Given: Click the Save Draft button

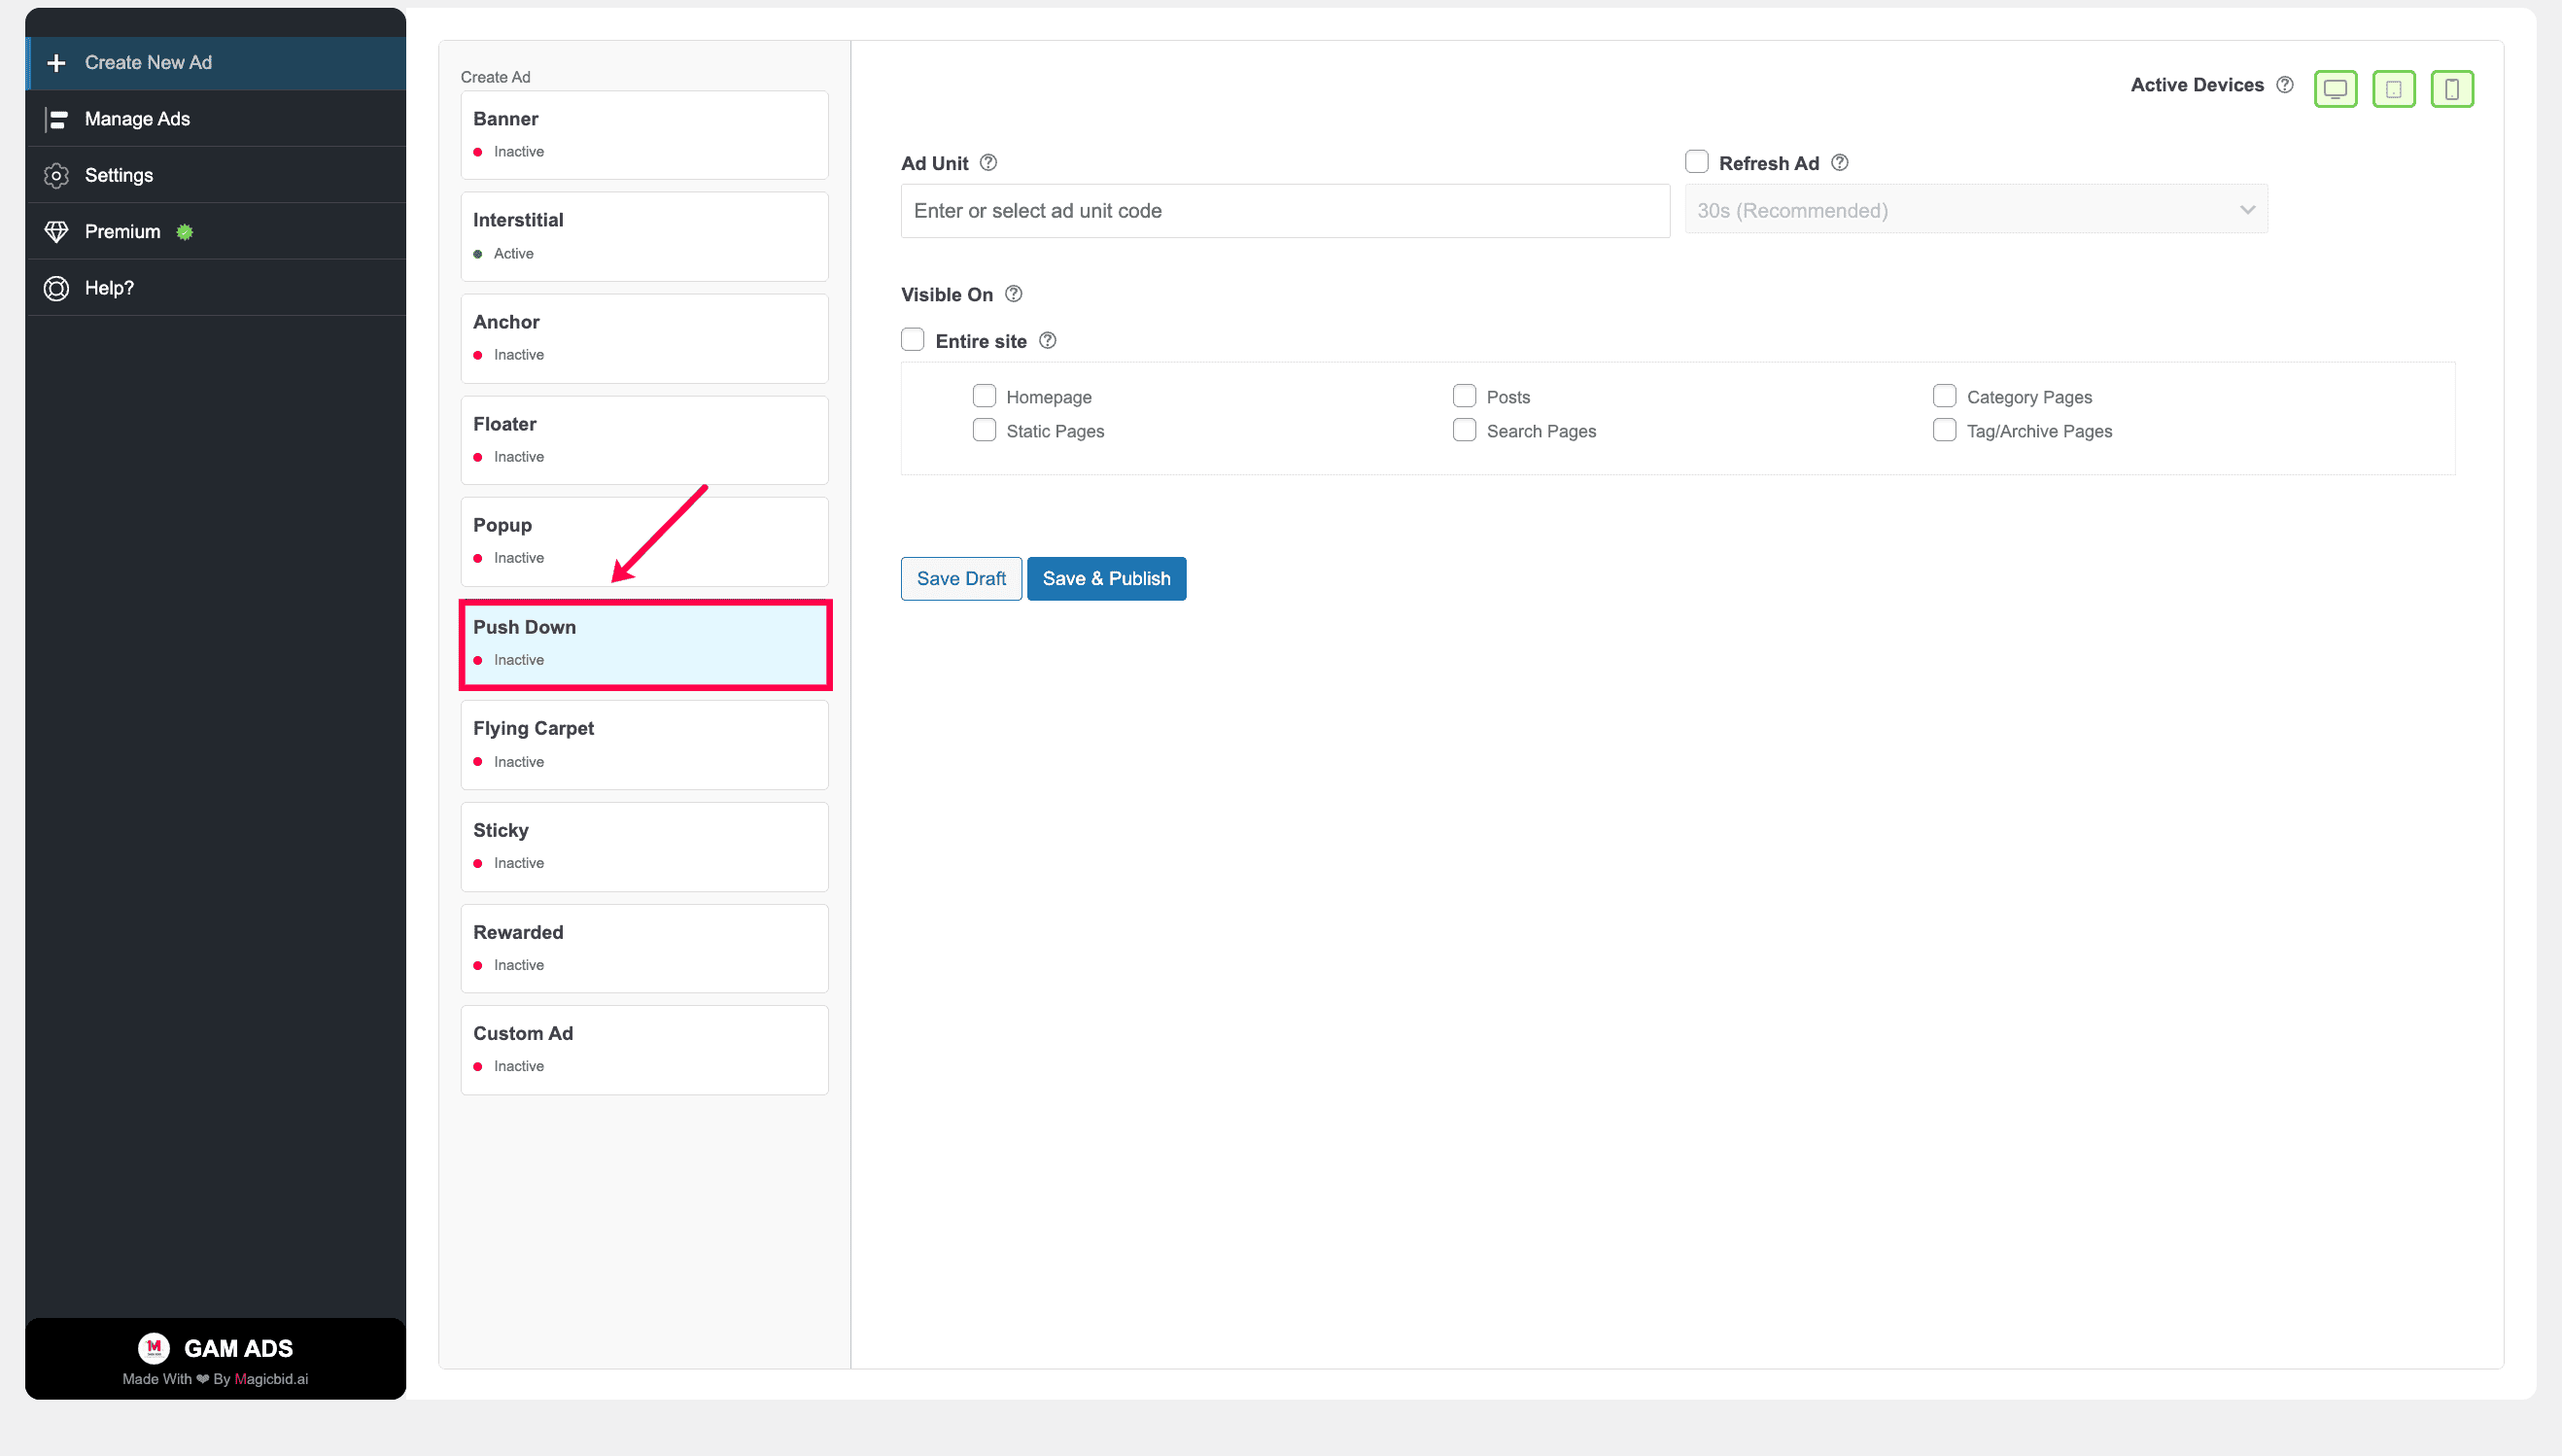Looking at the screenshot, I should tap(961, 579).
